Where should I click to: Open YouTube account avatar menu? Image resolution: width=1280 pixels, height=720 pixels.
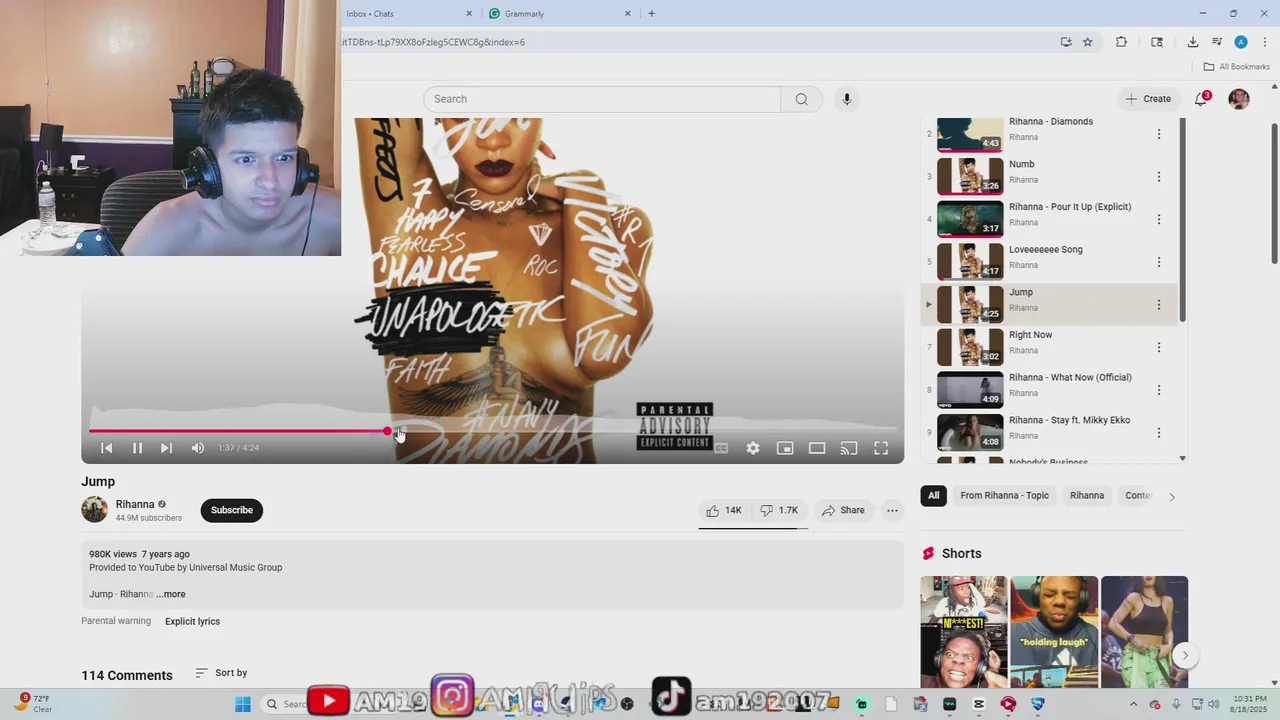coord(1239,99)
